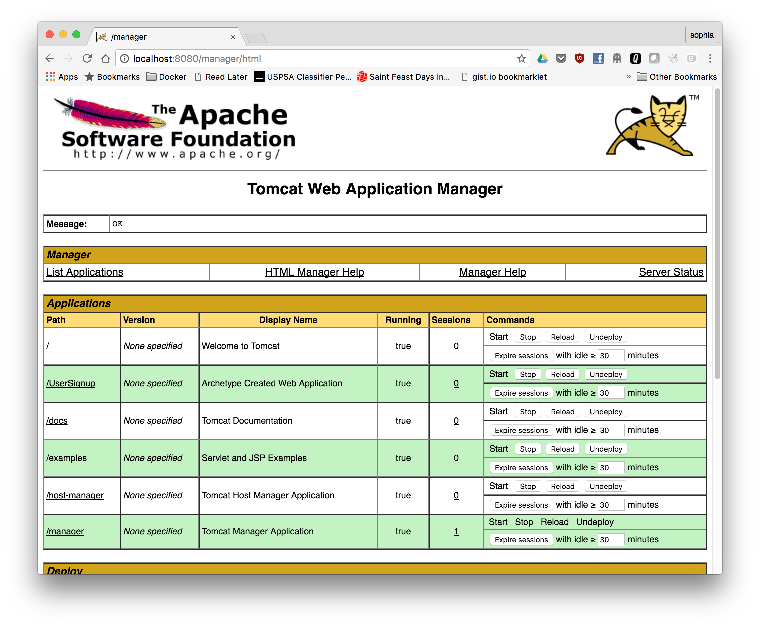Expand the hidden bookmarks overflow chevron
Image resolution: width=759 pixels, height=627 pixels.
[629, 77]
